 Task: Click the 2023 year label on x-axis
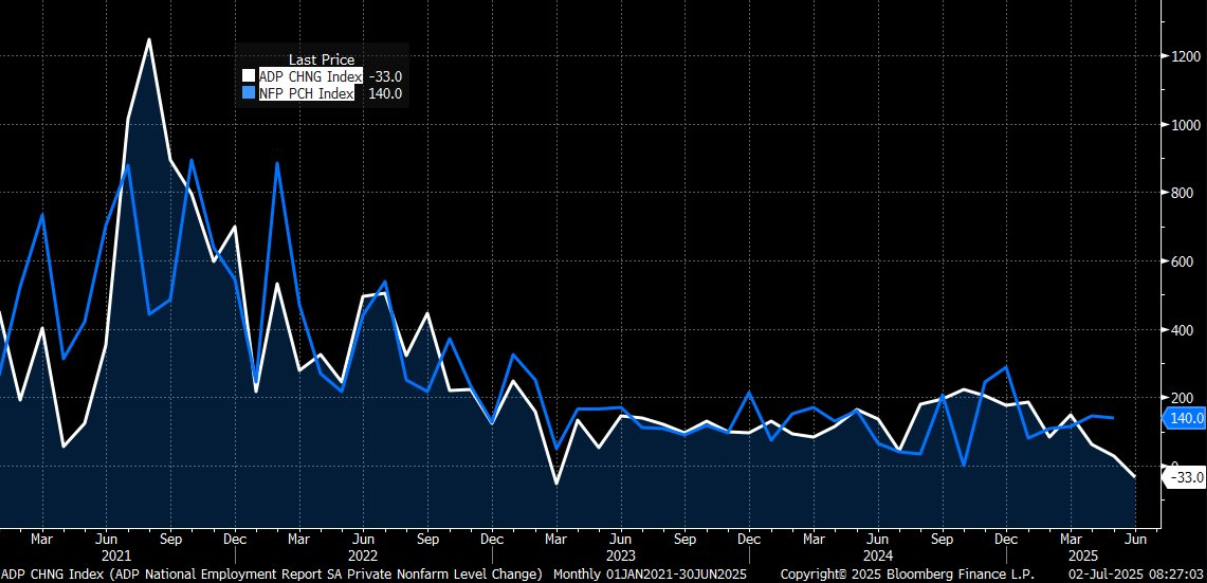tap(620, 555)
